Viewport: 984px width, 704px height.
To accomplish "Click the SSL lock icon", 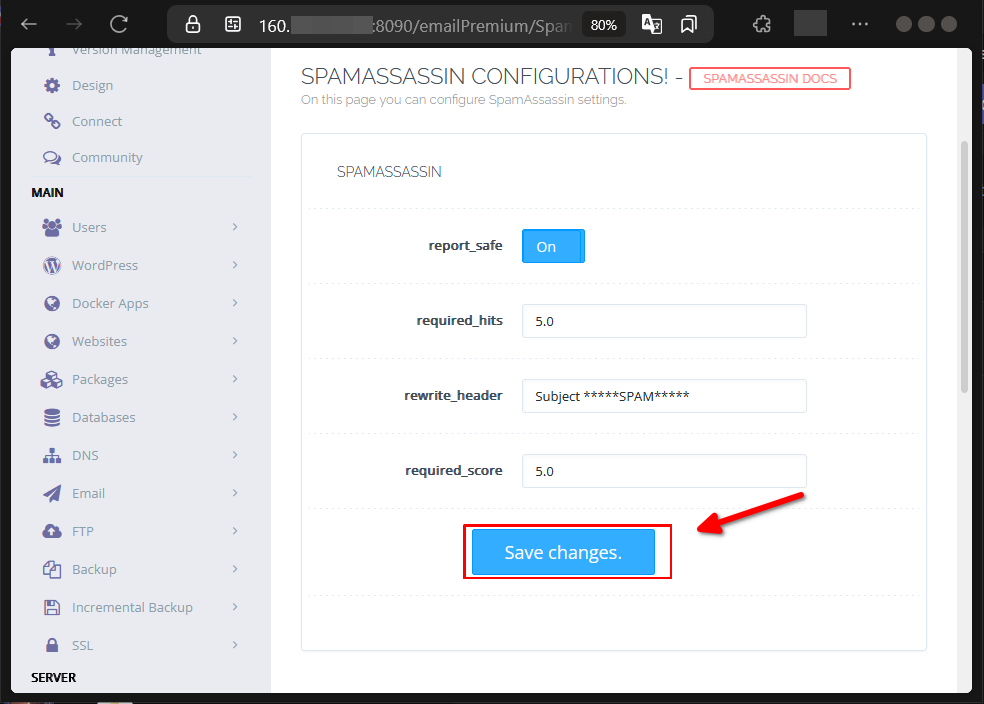I will (x=52, y=645).
